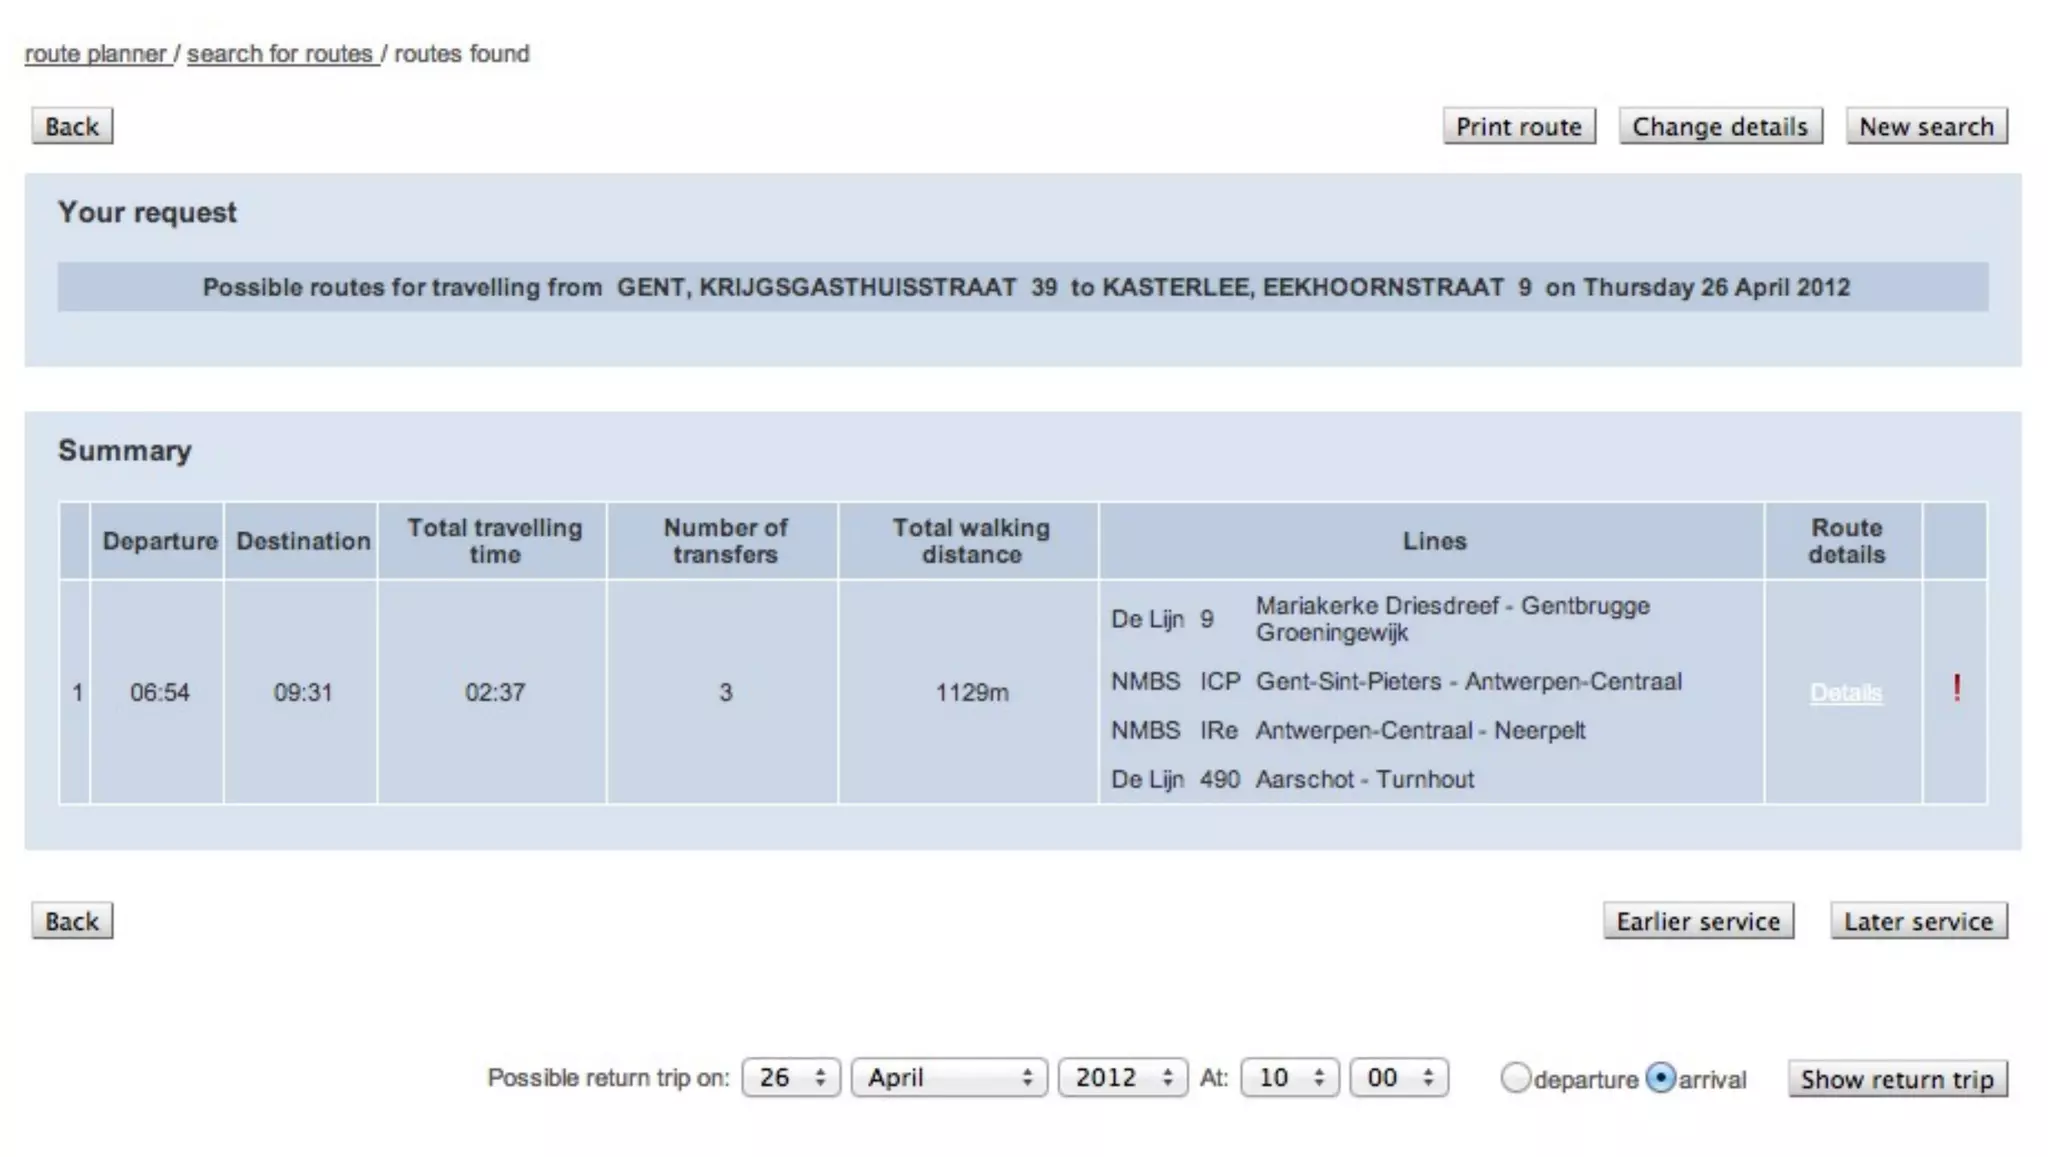The height and width of the screenshot is (1157, 2048).
Task: Open the minutes dropdown showing 00
Action: tap(1398, 1078)
